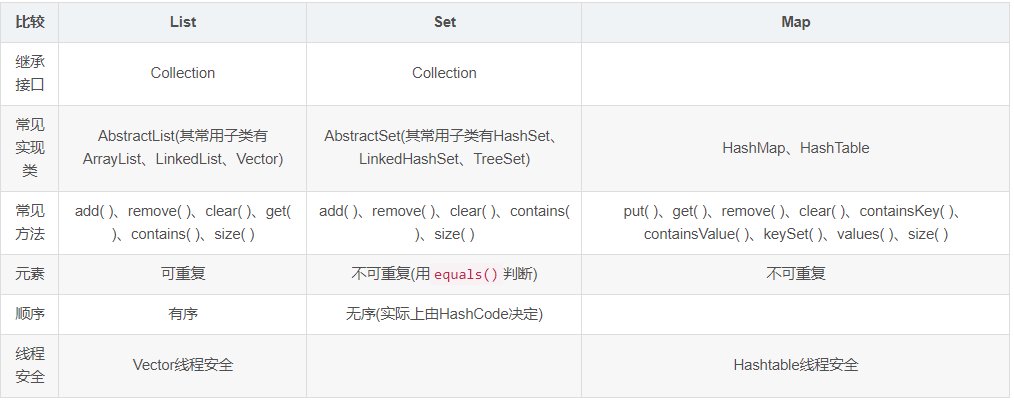This screenshot has height=401, width=1014.
Task: Click the Hashtable线程安全 cell
Action: [x=795, y=365]
